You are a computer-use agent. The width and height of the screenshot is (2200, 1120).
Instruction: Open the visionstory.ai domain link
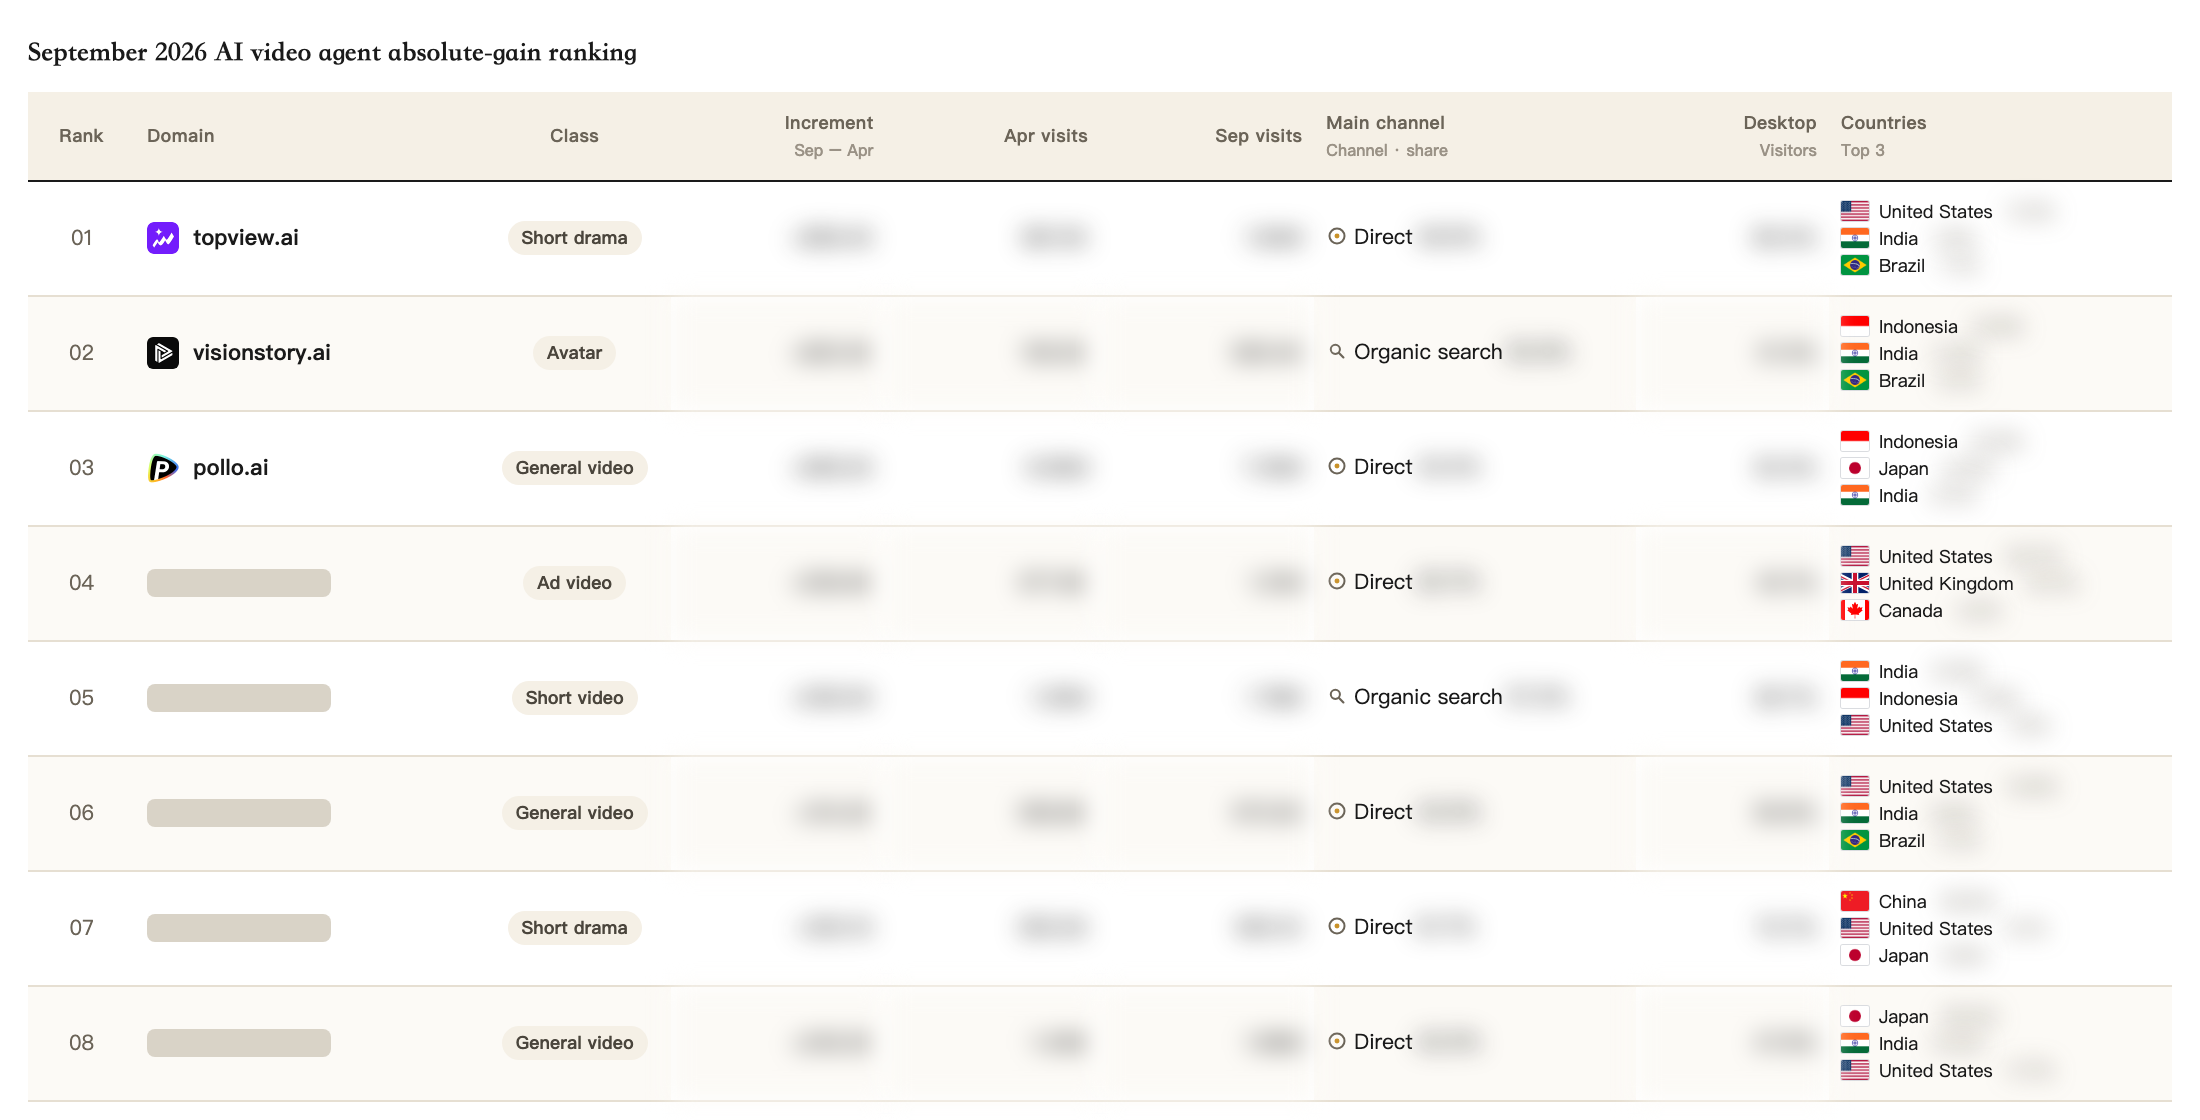coord(262,353)
